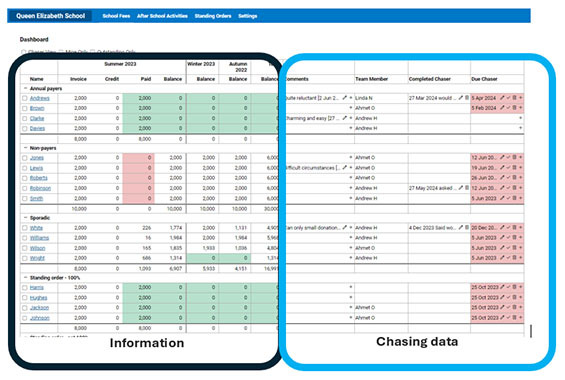Collapse the Sporadic group

(x=25, y=218)
